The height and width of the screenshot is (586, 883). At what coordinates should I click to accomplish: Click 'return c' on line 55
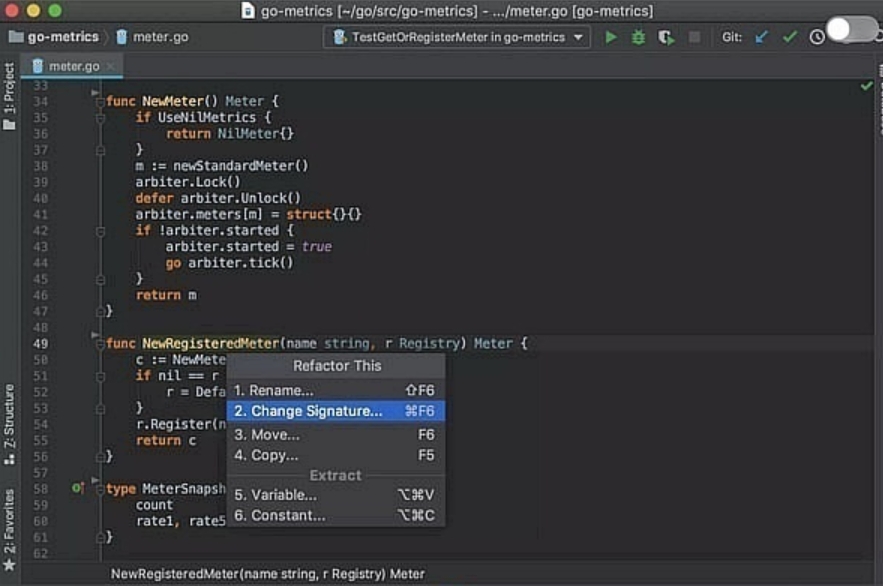click(166, 441)
